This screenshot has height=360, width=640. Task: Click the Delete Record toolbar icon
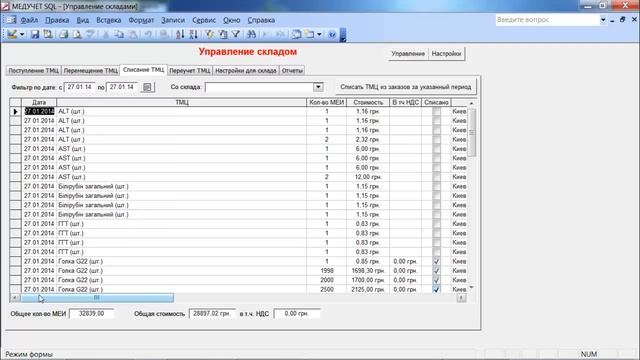pos(280,34)
